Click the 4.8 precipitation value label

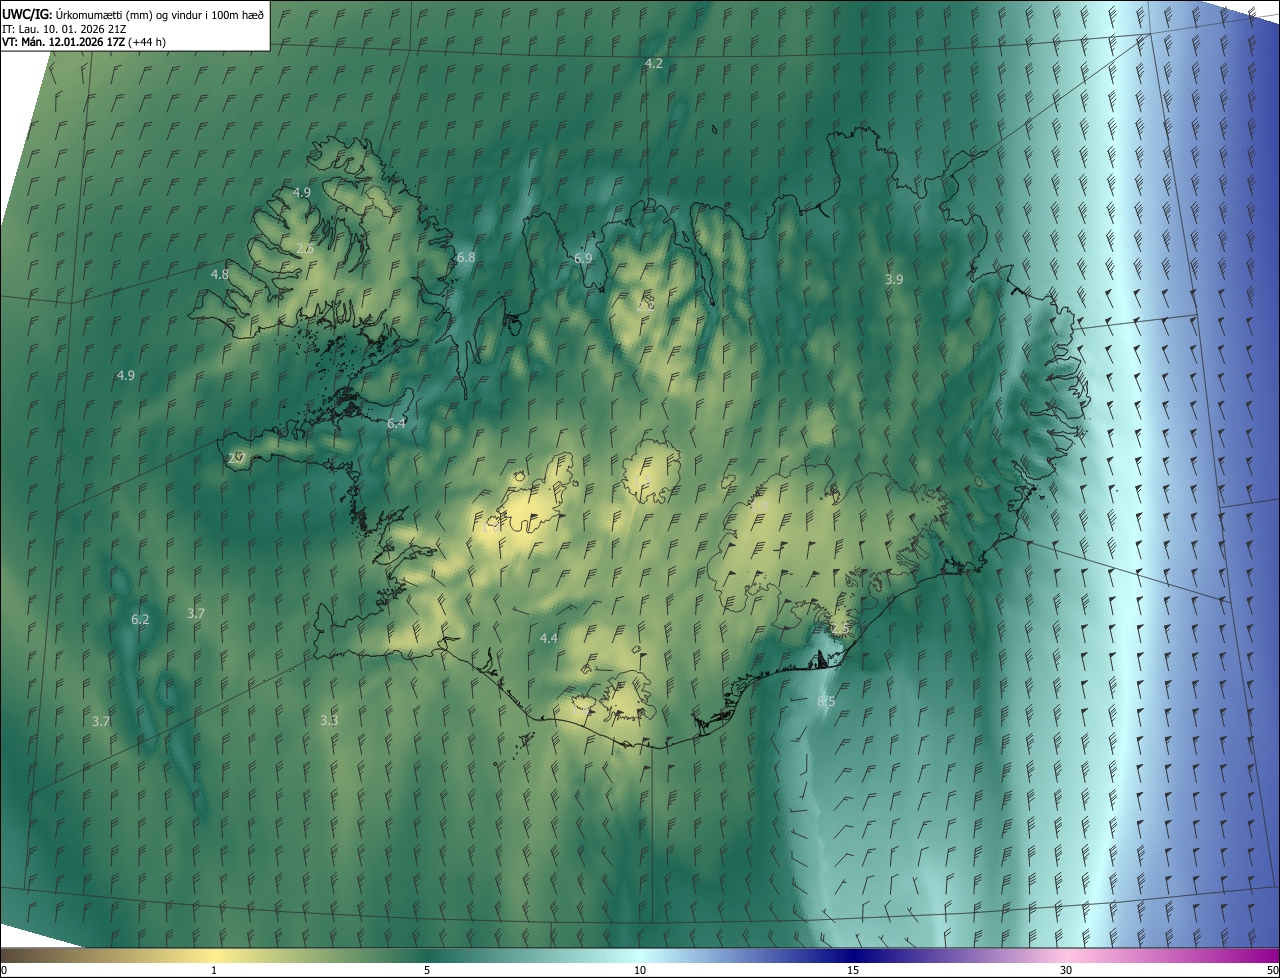(x=220, y=274)
